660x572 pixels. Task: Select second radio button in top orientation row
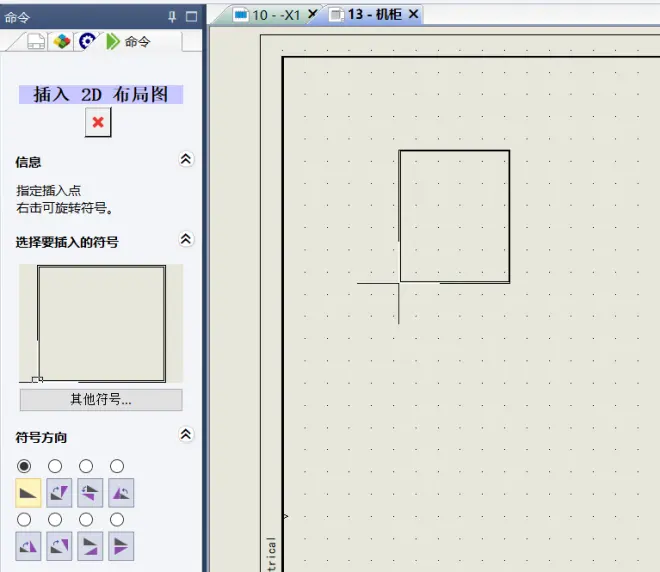(55, 466)
